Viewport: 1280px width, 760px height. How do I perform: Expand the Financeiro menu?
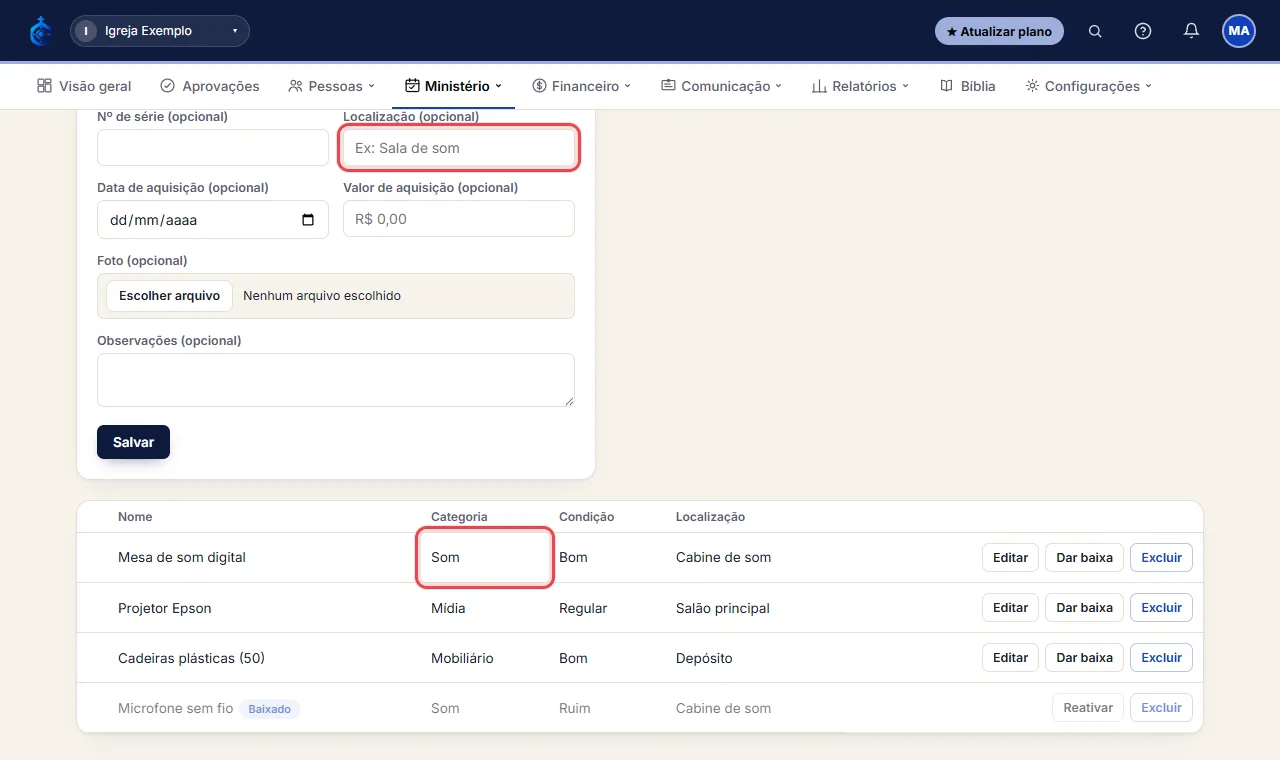[582, 86]
